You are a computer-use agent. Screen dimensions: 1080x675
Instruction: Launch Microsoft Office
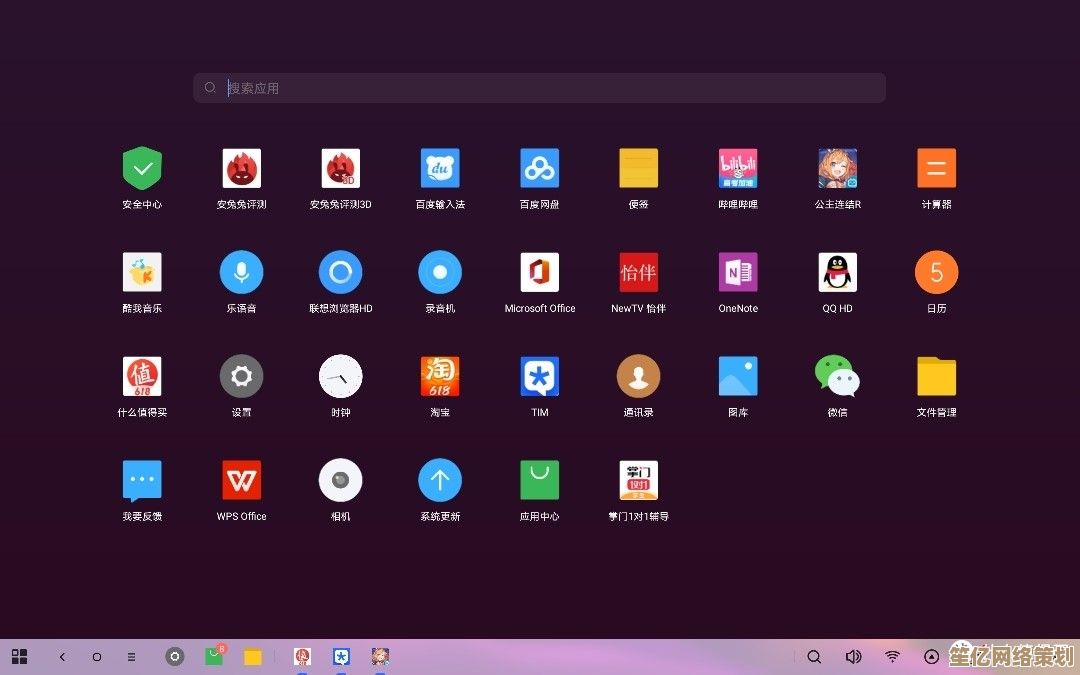539,271
